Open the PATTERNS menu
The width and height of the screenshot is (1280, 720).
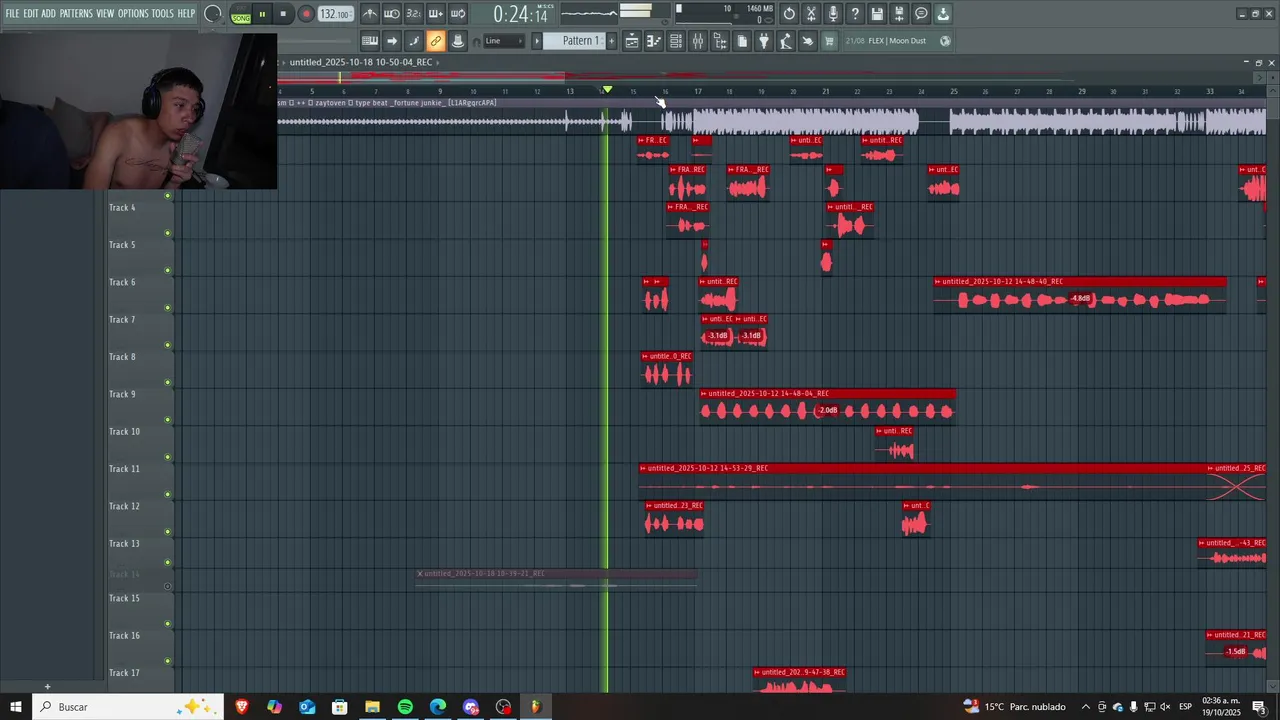(x=76, y=14)
